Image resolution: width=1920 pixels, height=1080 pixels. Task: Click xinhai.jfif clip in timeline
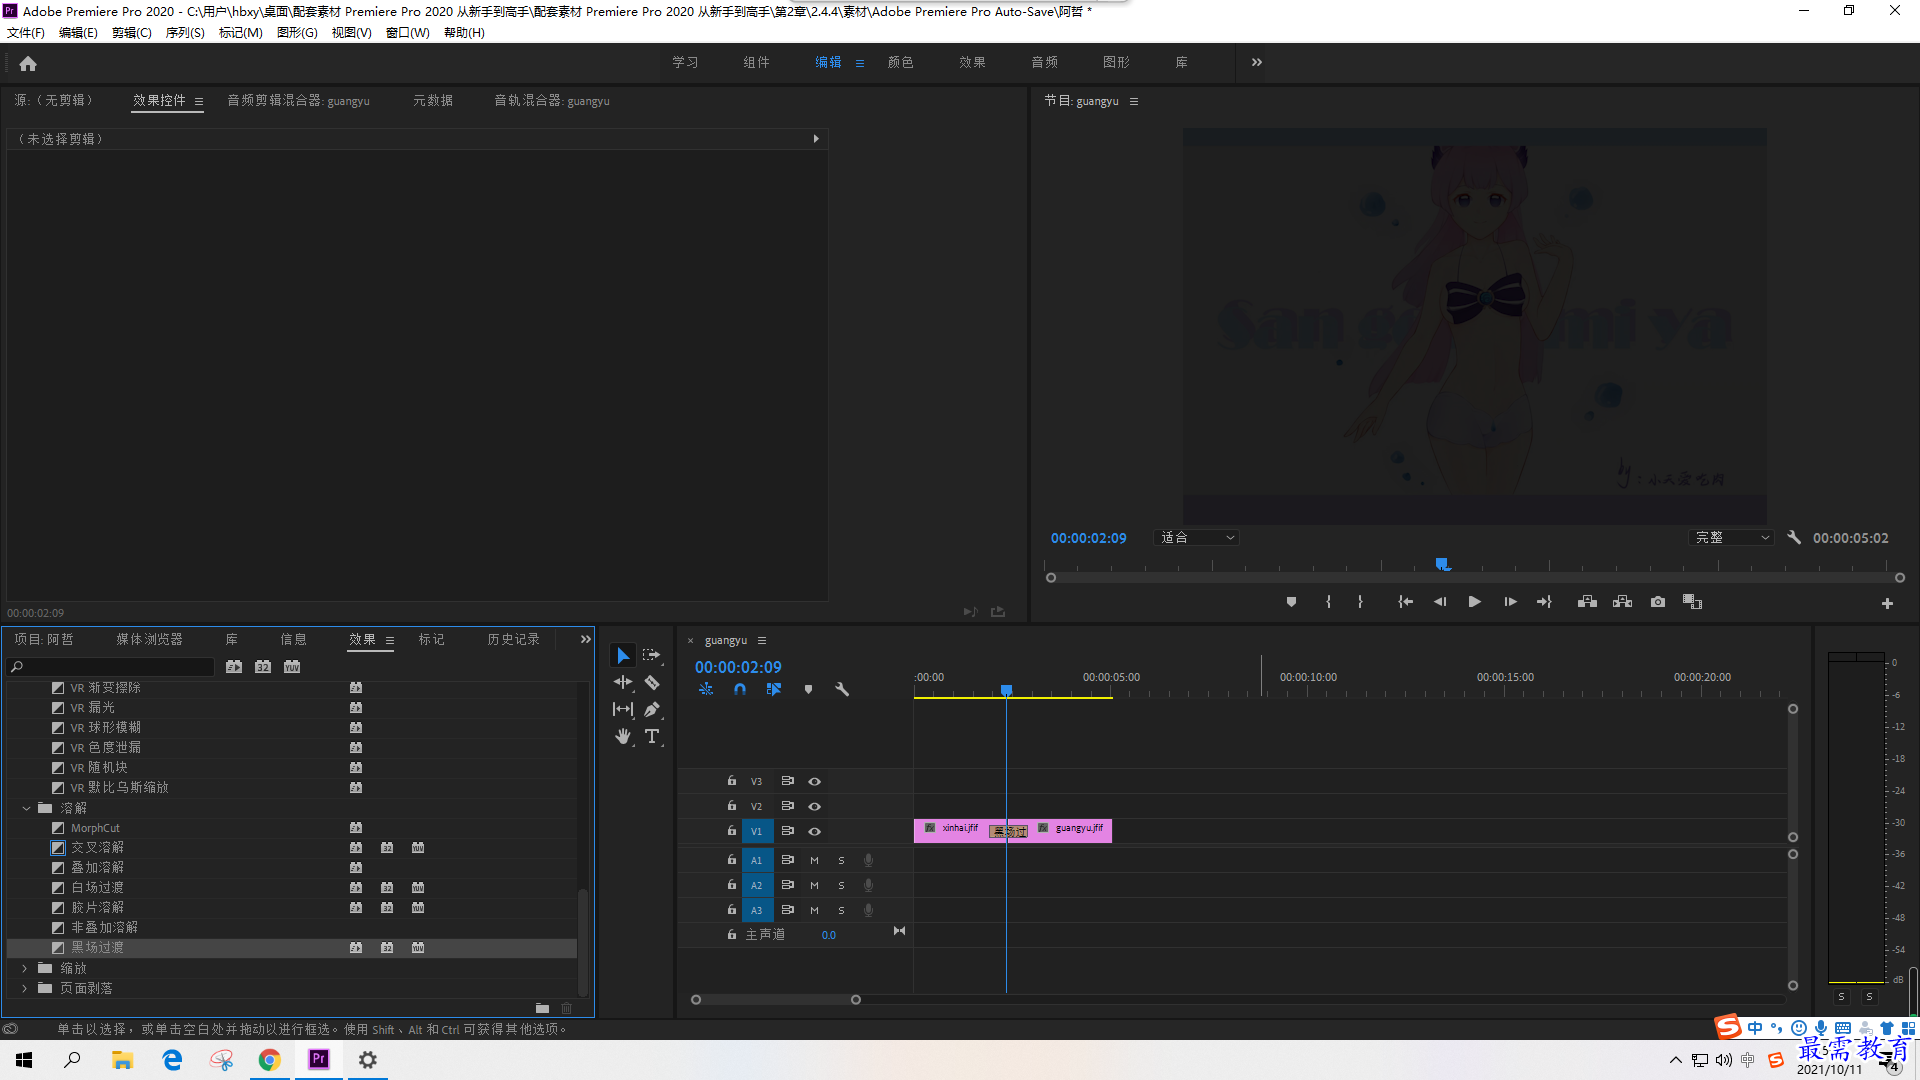tap(952, 830)
